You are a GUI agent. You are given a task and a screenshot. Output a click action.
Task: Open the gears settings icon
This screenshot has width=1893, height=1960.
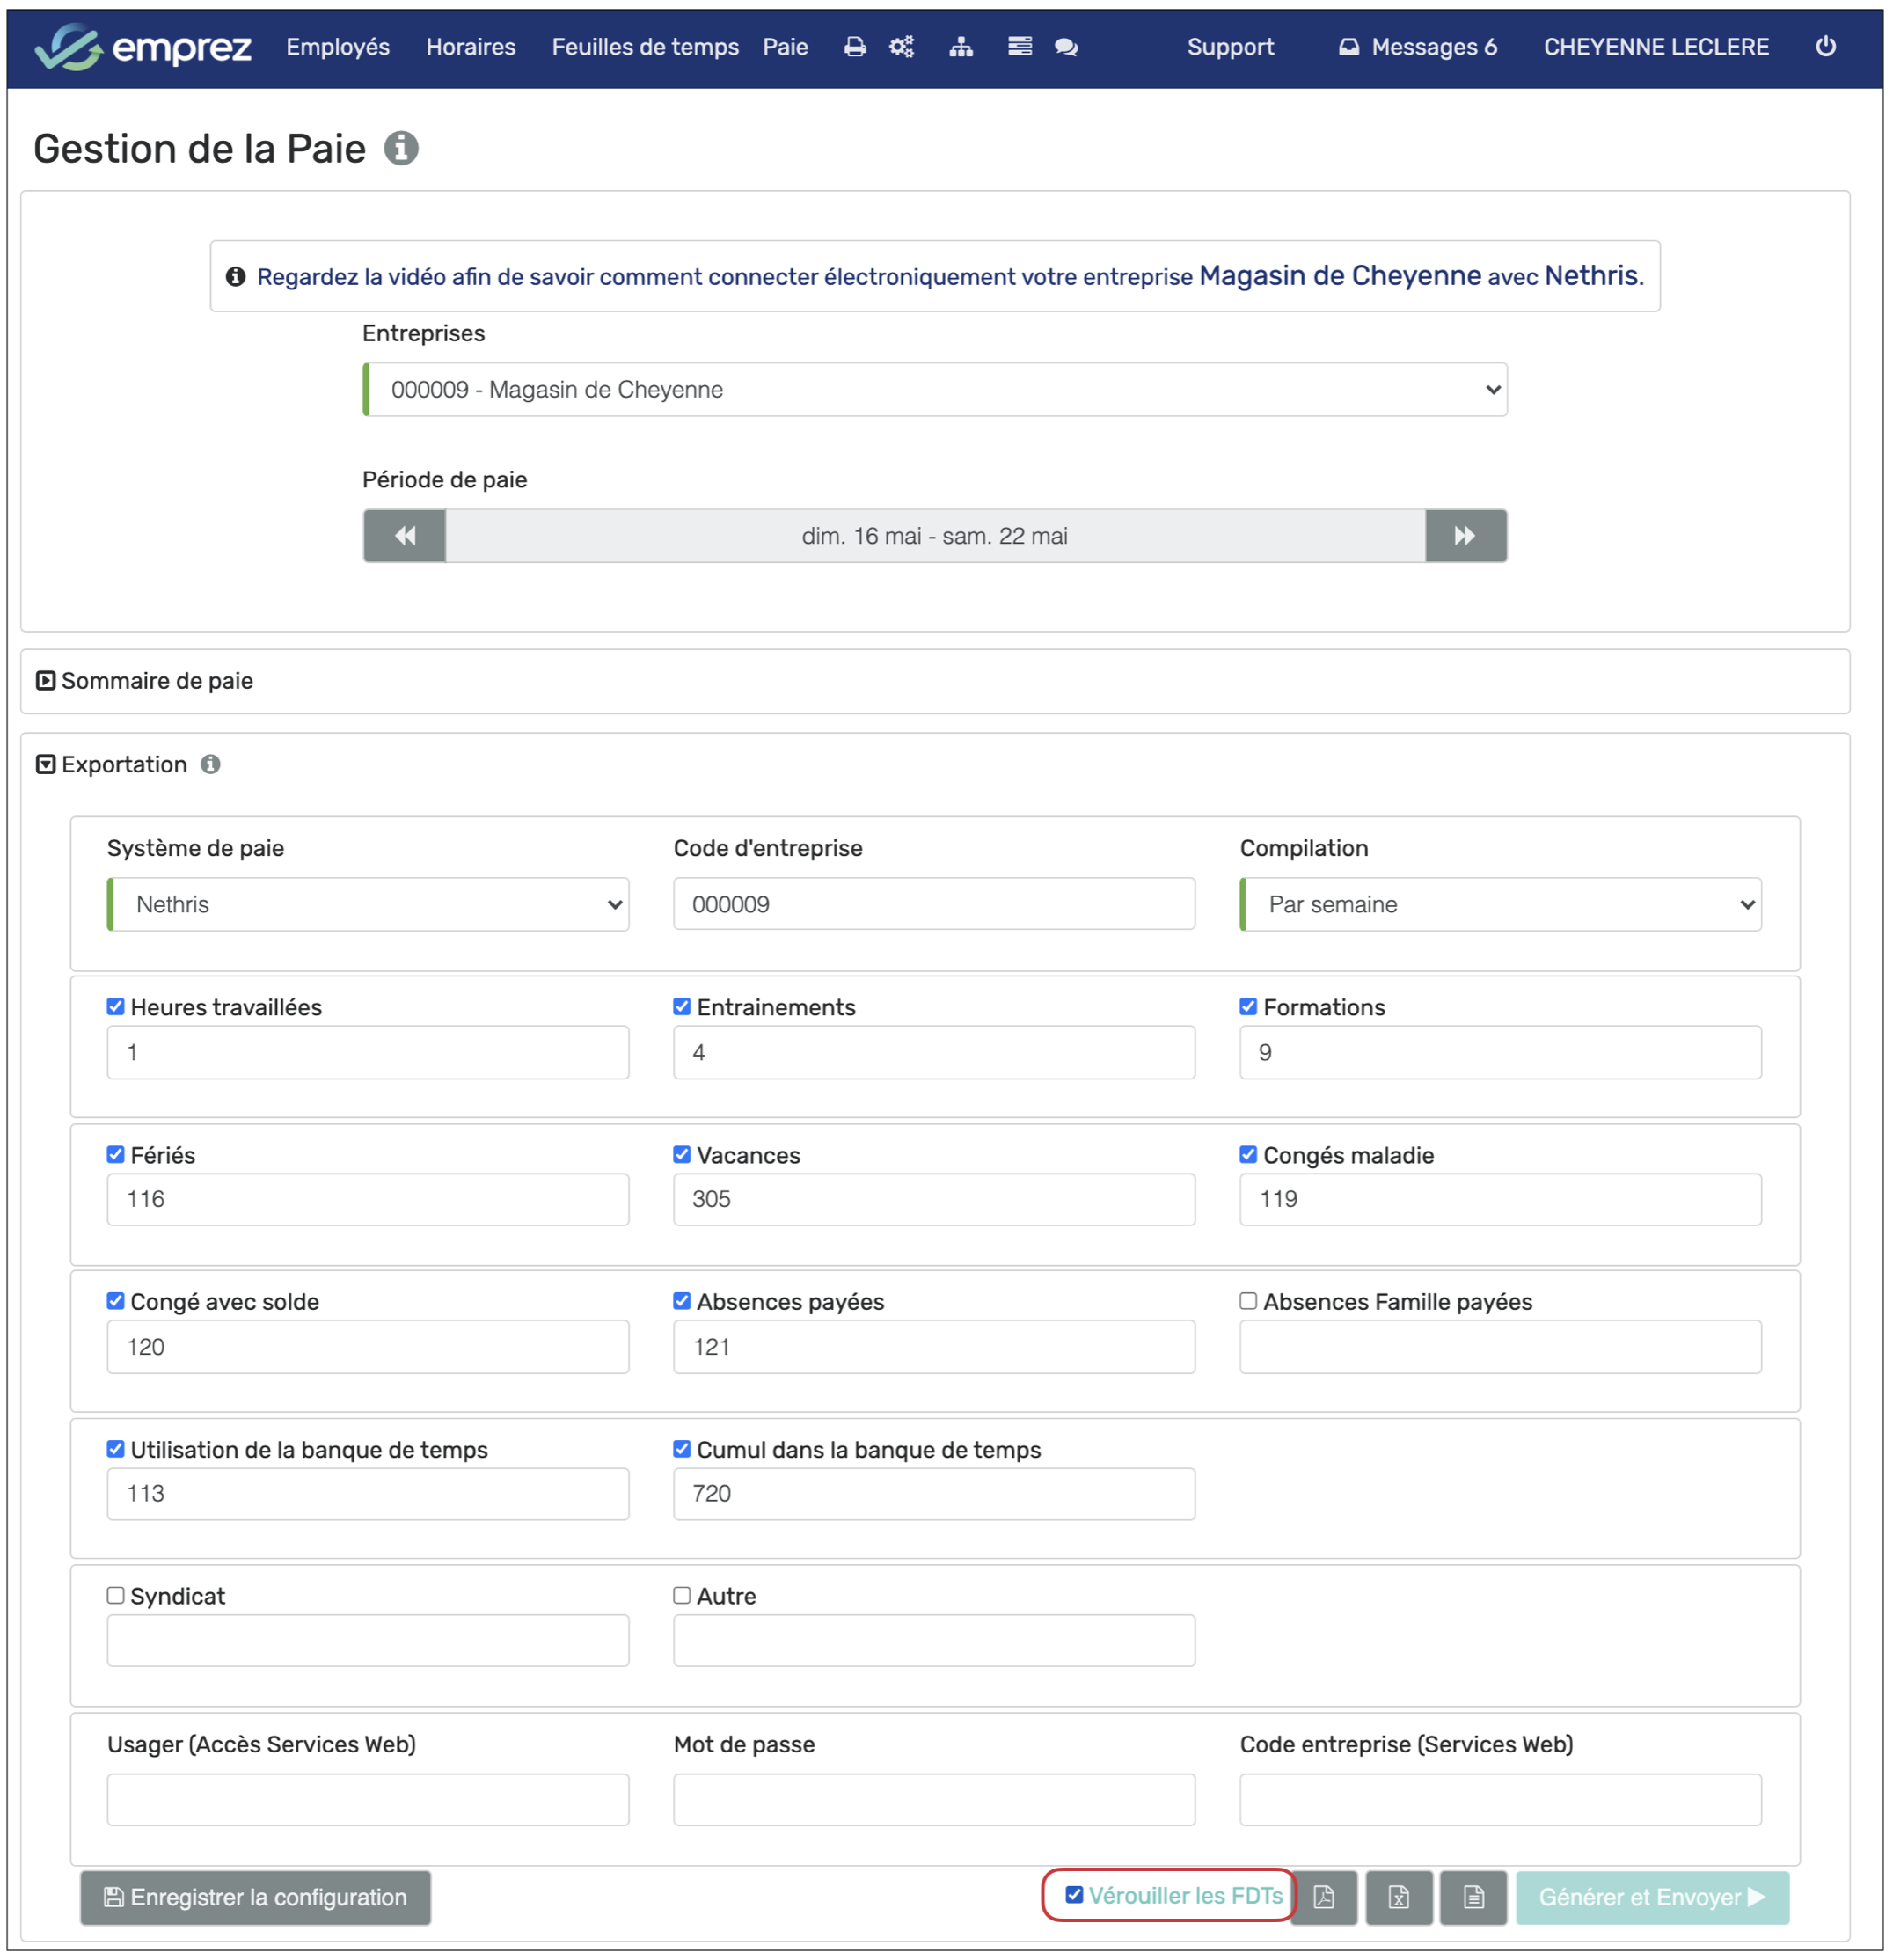901,47
